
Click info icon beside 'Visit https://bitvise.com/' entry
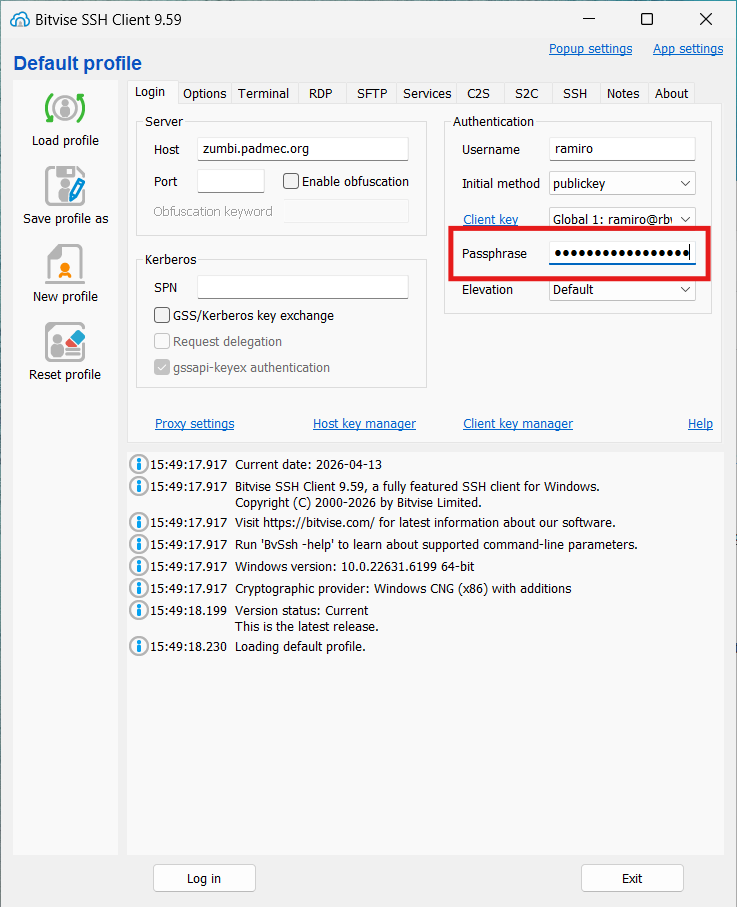138,522
